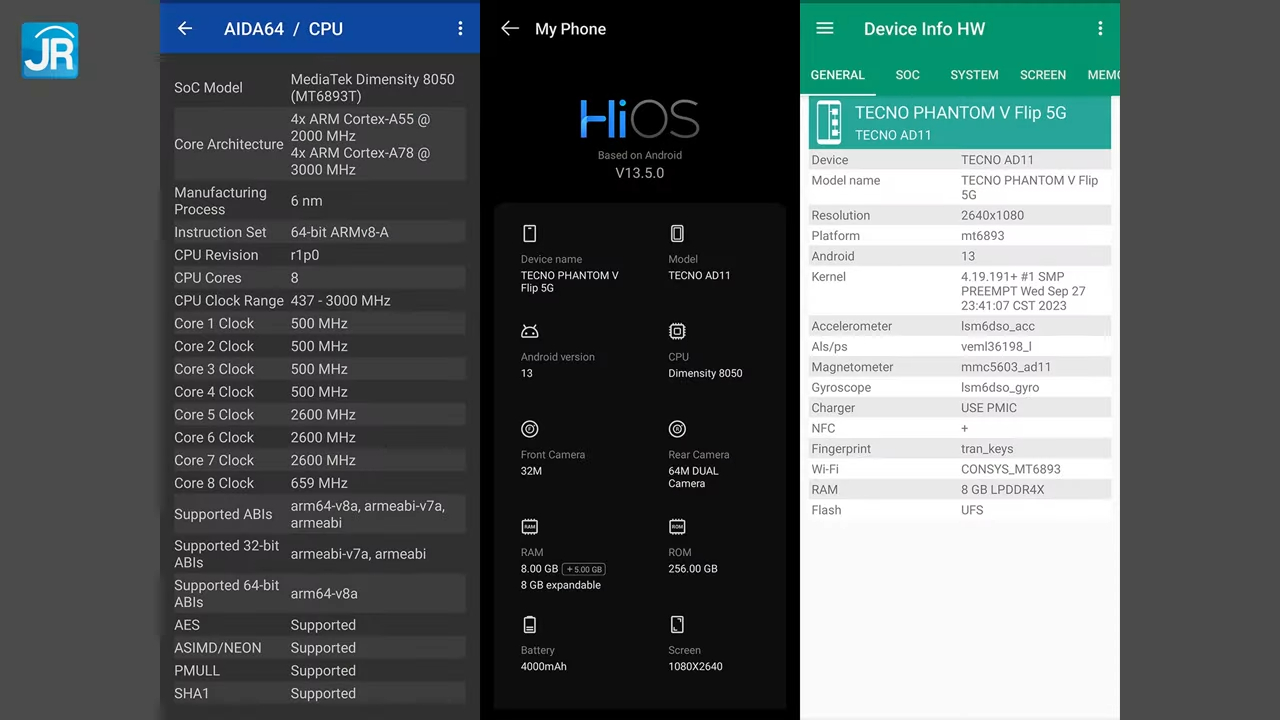Image resolution: width=1280 pixels, height=720 pixels.
Task: Open the AIDA64 three-dot overflow menu
Action: pos(460,29)
